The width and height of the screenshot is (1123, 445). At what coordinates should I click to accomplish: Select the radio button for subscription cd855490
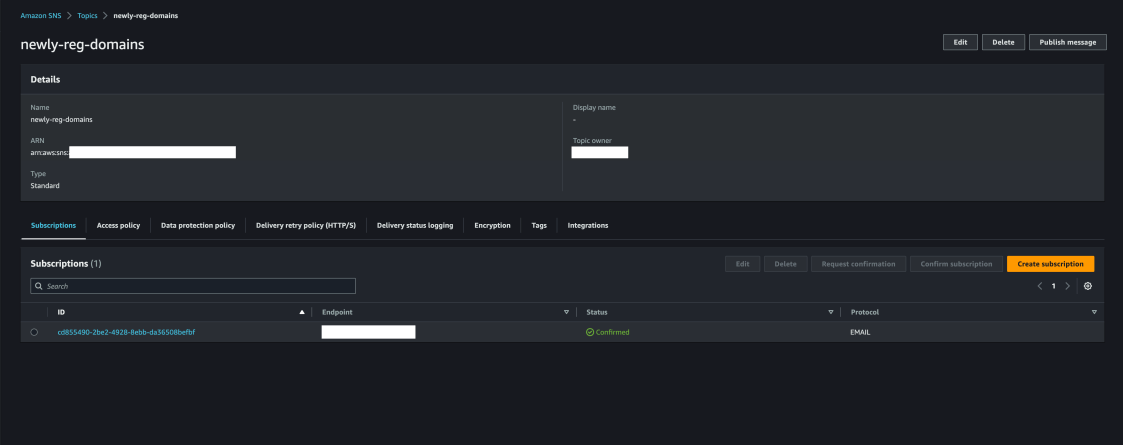point(35,332)
